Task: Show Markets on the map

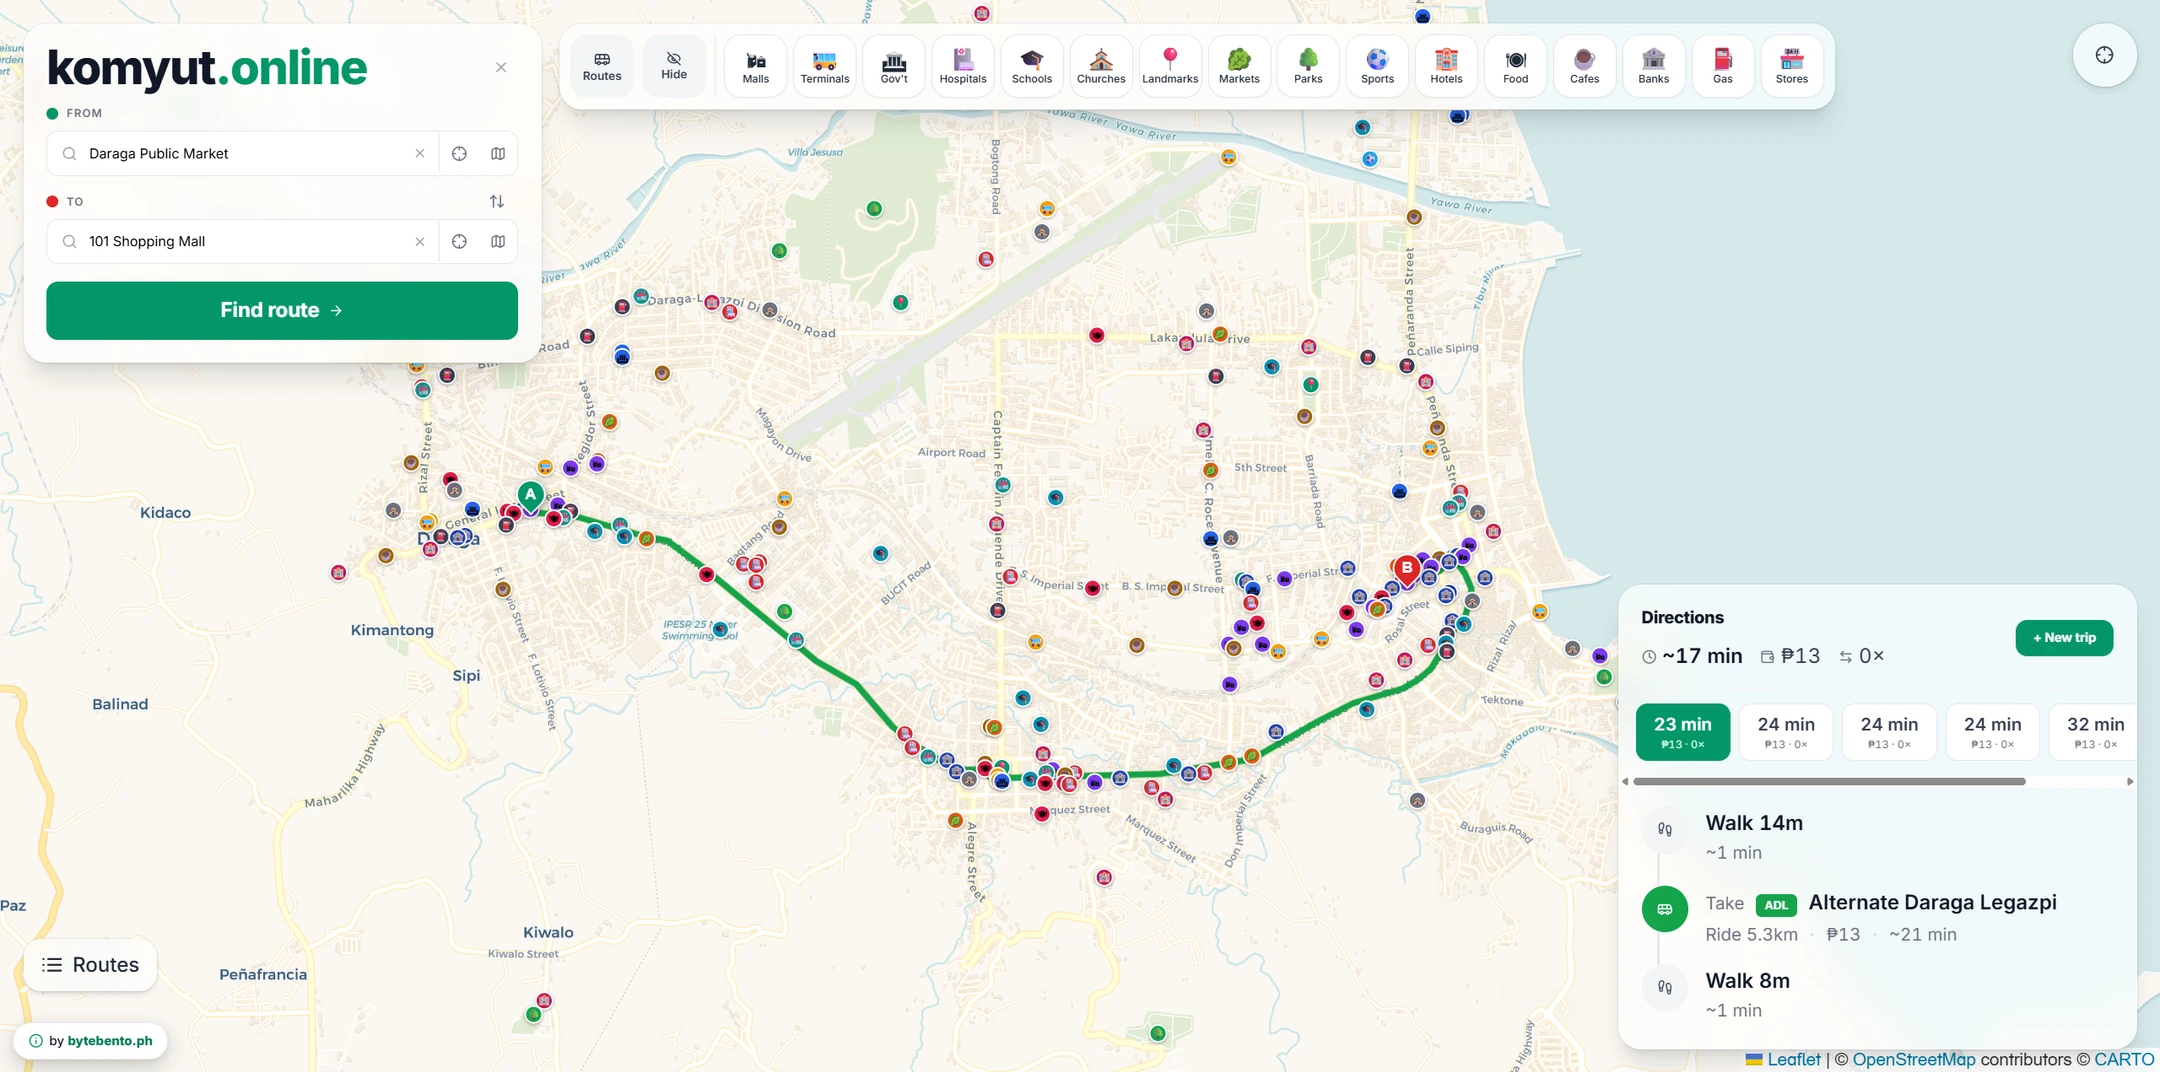Action: coord(1239,66)
